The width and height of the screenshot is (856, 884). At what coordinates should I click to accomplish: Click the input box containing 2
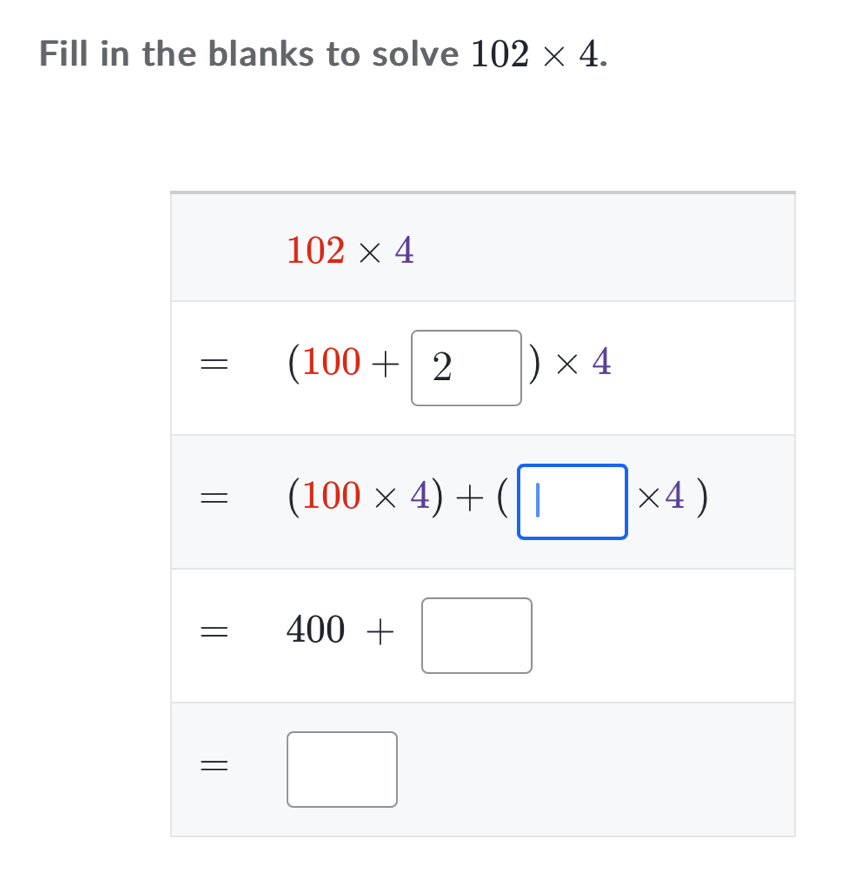pos(466,368)
